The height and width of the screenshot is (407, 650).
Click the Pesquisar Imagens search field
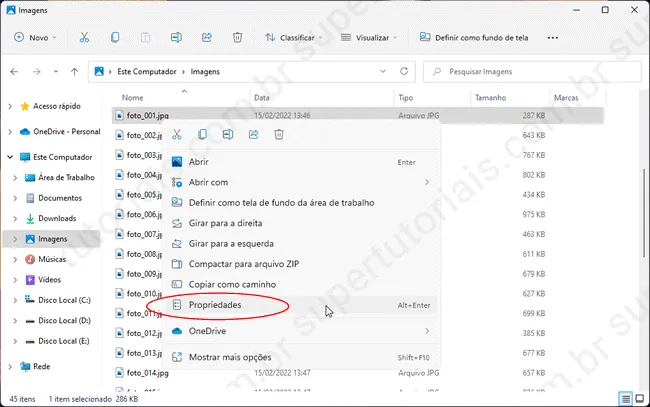(532, 72)
